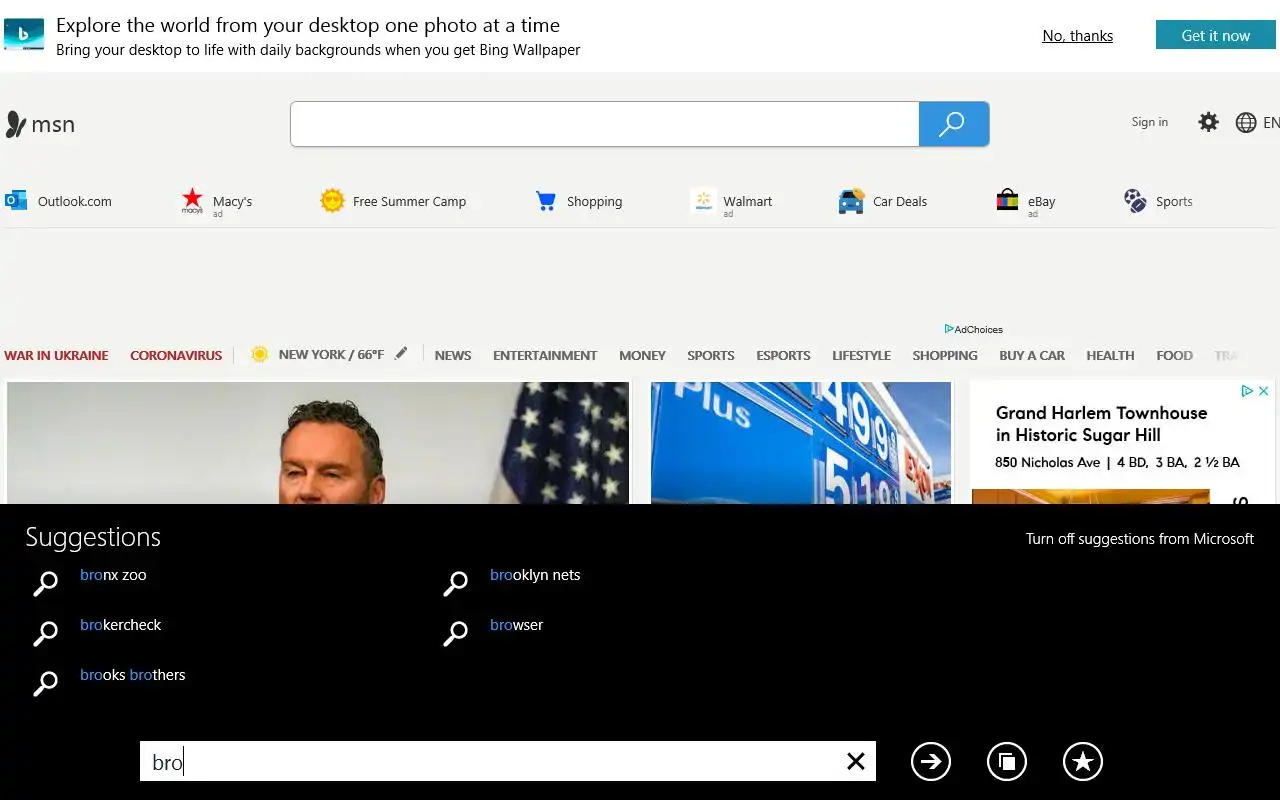The height and width of the screenshot is (800, 1280).
Task: Click the eBay shopping bag icon
Action: coord(1007,201)
